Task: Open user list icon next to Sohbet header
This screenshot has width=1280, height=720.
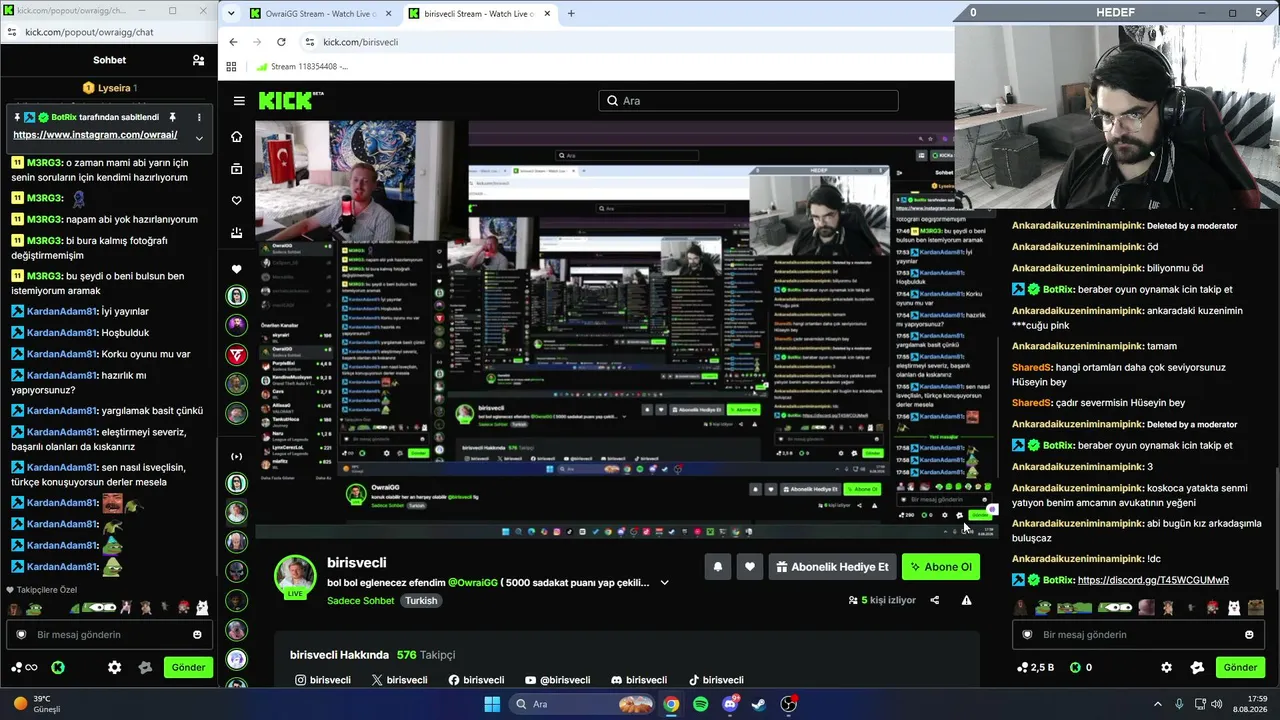Action: click(x=198, y=60)
